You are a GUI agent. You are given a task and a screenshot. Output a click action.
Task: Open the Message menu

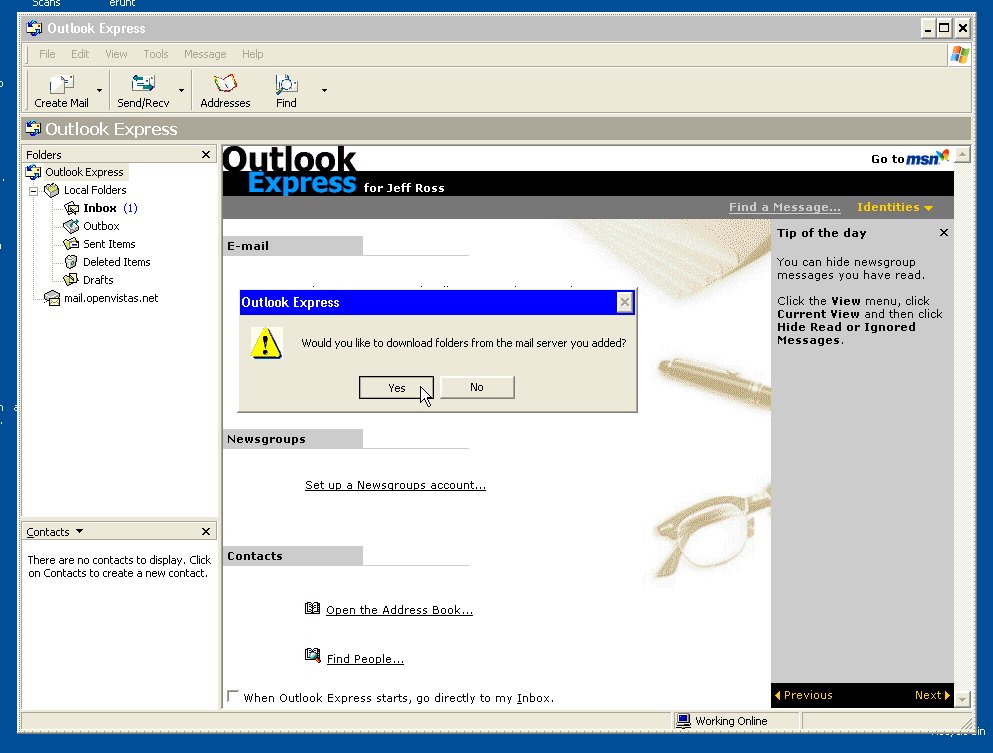click(205, 54)
